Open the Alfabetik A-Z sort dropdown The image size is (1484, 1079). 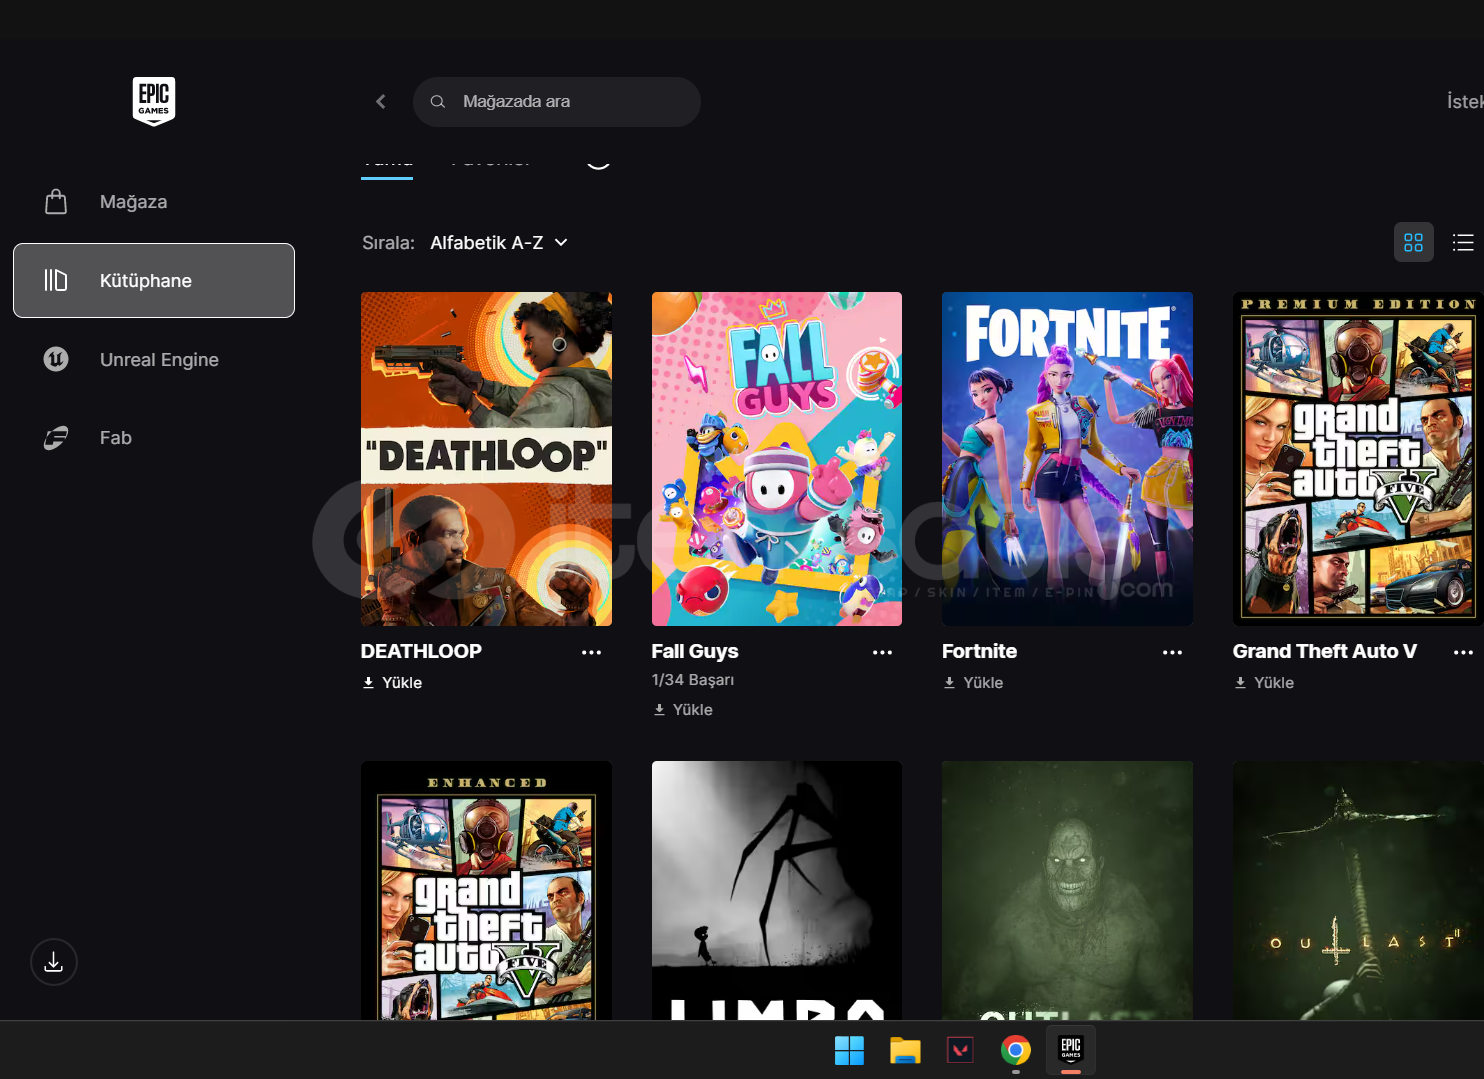499,243
